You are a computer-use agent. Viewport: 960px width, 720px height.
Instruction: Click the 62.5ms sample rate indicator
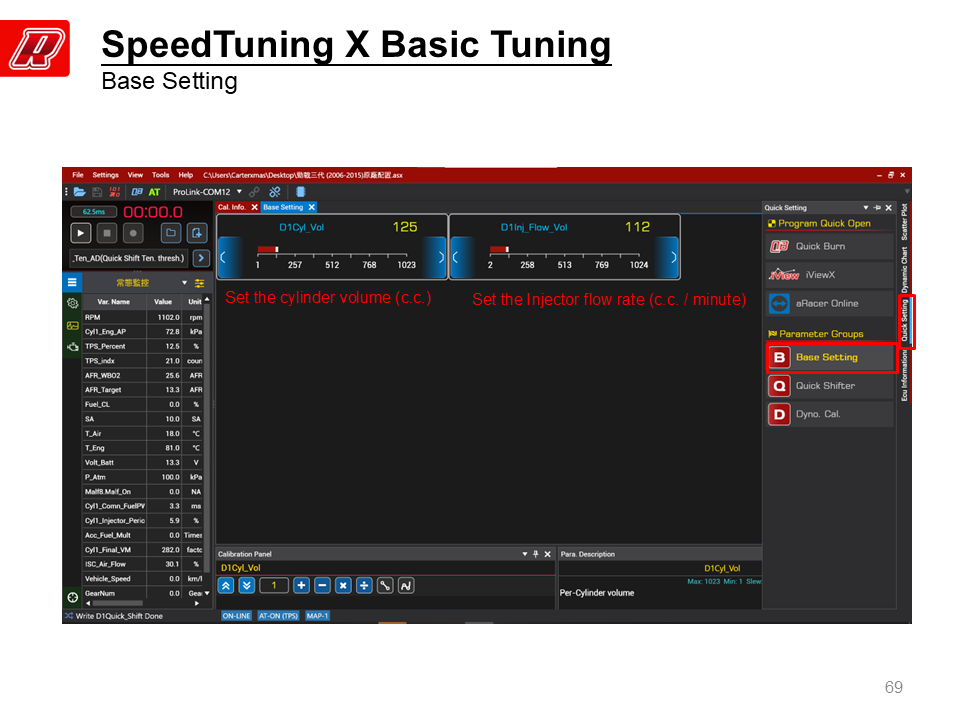point(94,212)
